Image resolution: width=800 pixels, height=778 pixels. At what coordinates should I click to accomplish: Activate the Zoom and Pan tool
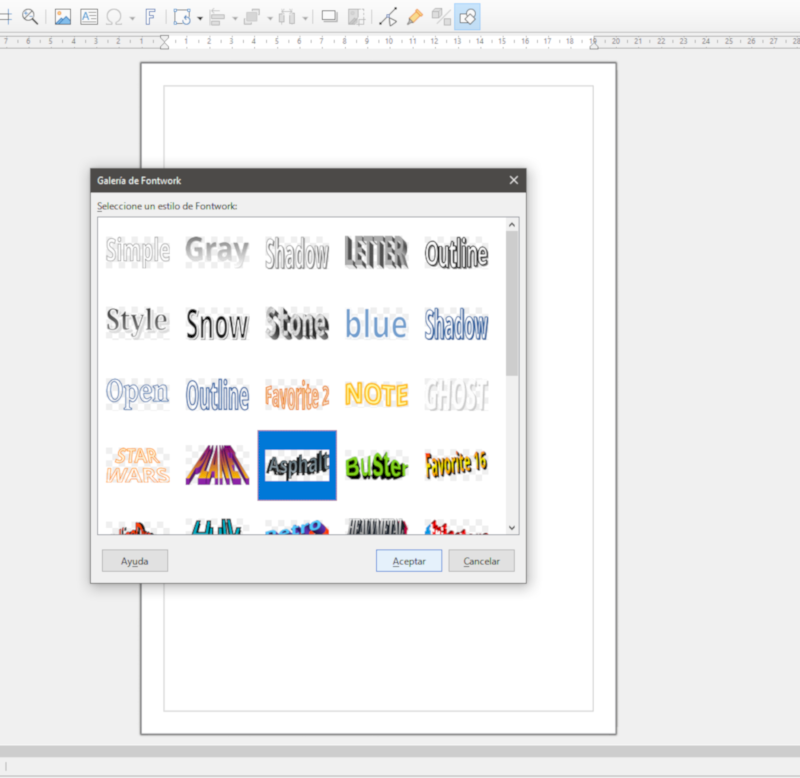coord(28,16)
